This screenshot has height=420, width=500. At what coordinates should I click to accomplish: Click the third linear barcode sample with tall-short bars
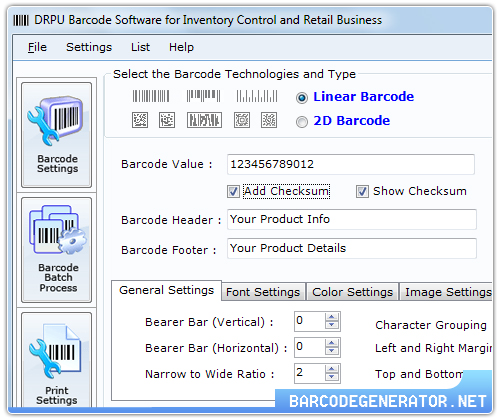tap(257, 96)
